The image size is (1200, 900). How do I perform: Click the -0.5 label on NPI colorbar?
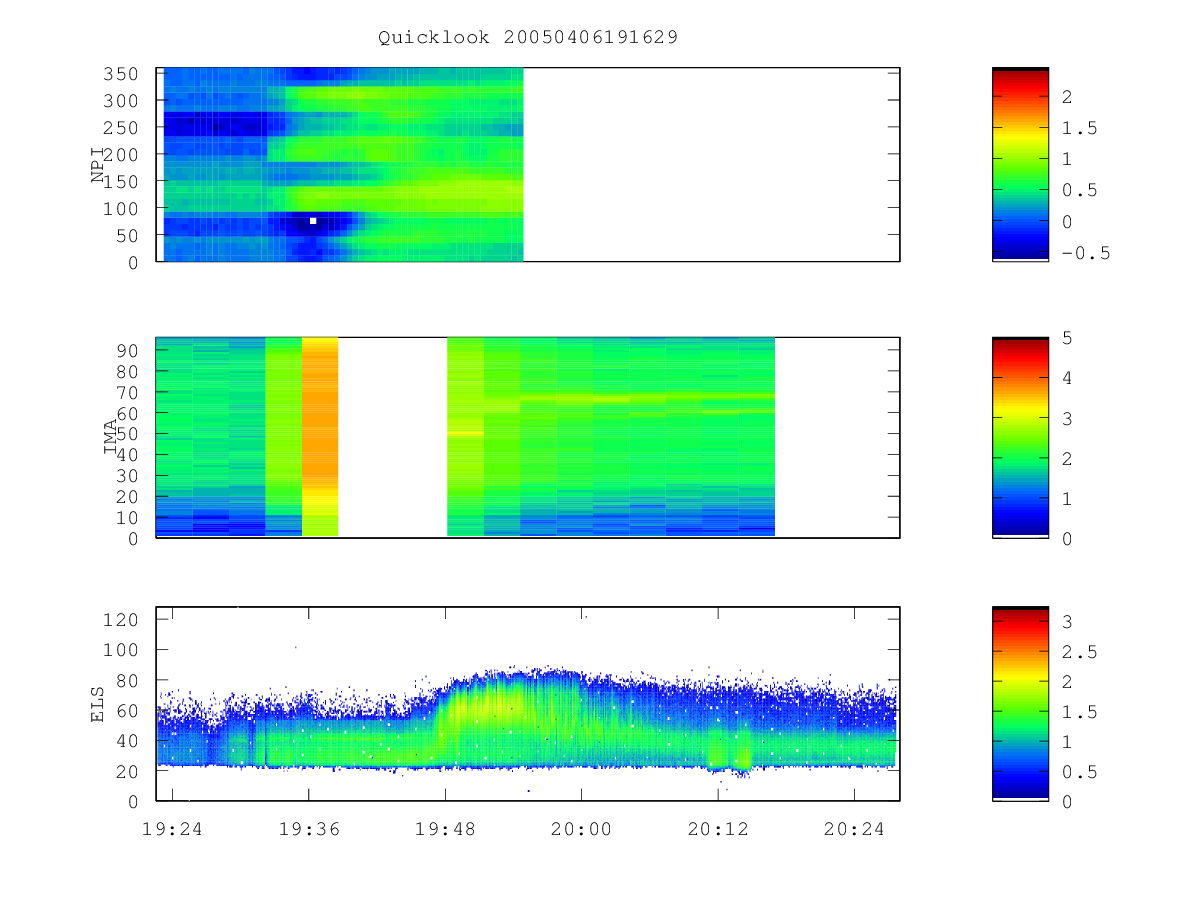point(1085,253)
